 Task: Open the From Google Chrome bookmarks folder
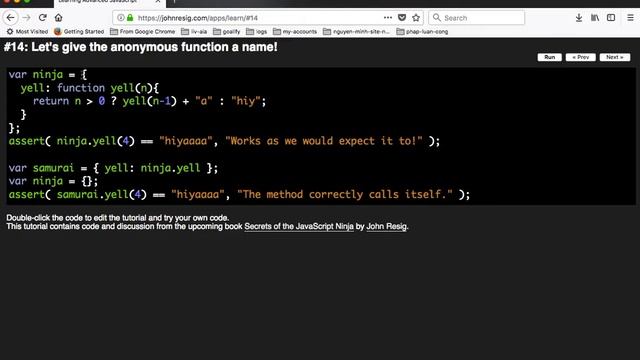(142, 31)
